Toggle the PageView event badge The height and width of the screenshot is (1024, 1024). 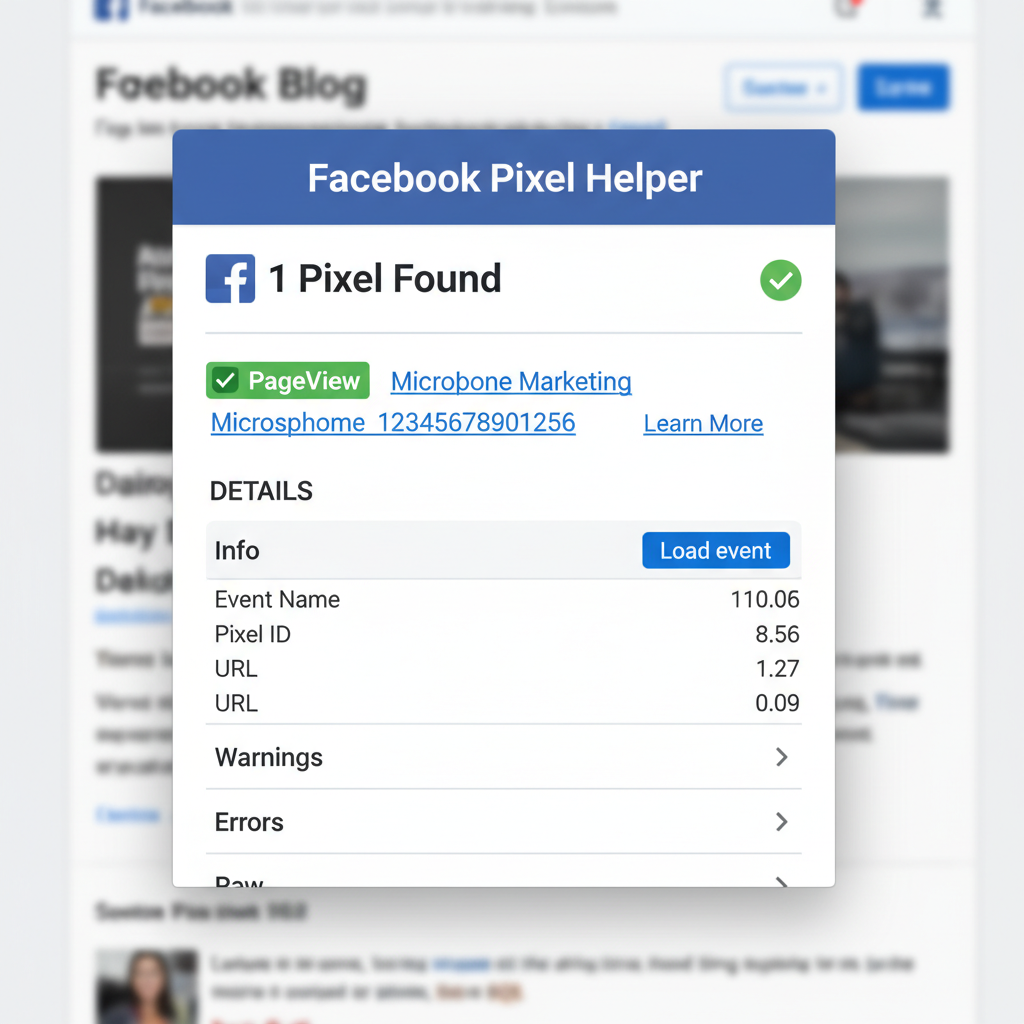point(287,380)
